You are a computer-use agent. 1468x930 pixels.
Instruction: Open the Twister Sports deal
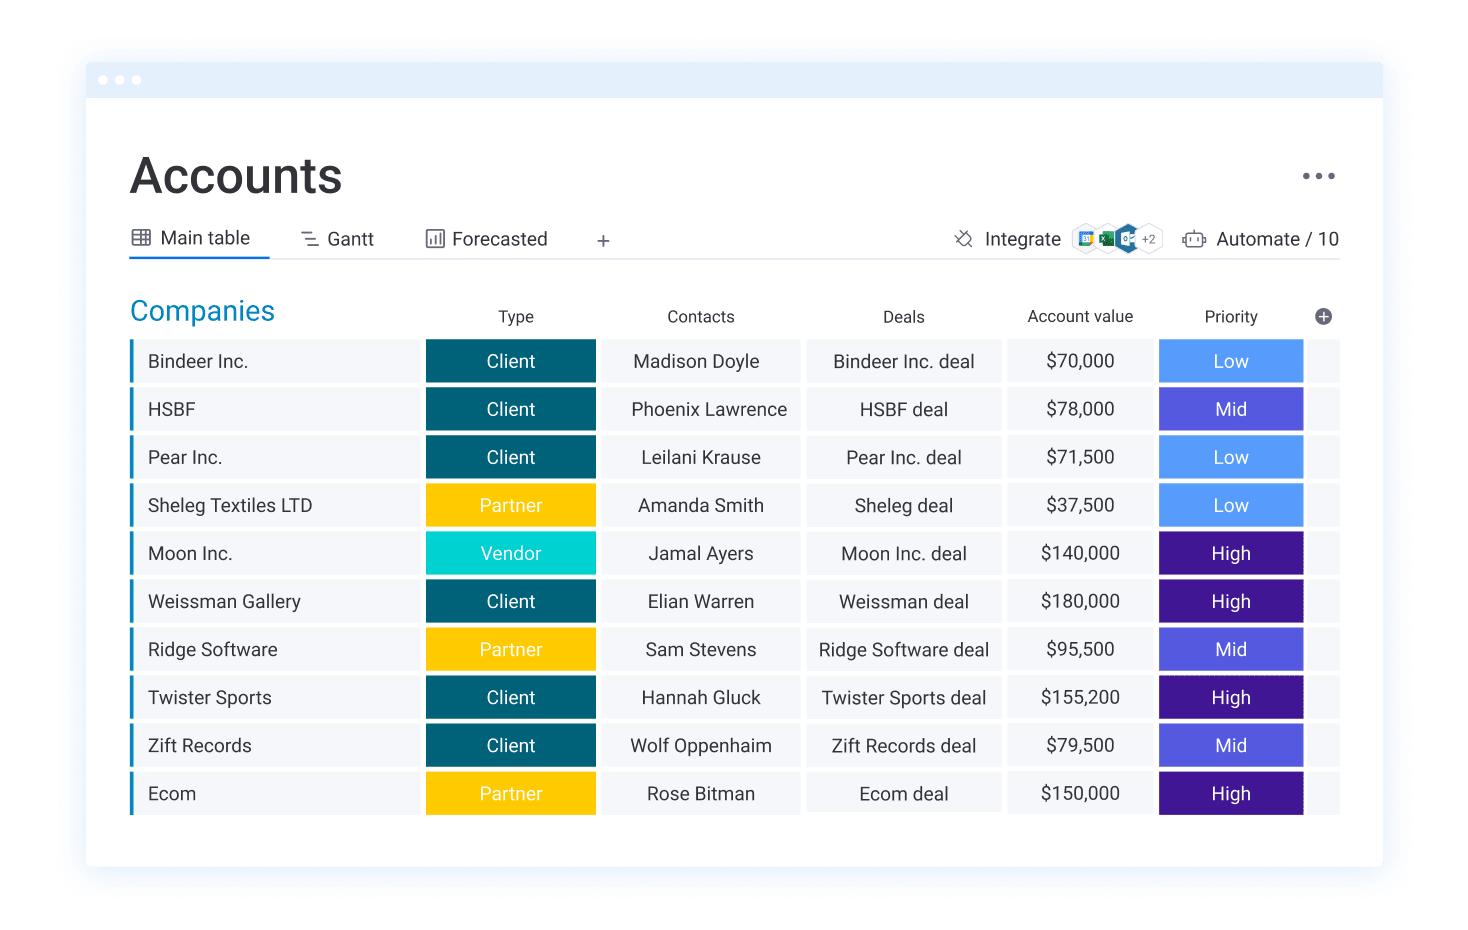(904, 698)
